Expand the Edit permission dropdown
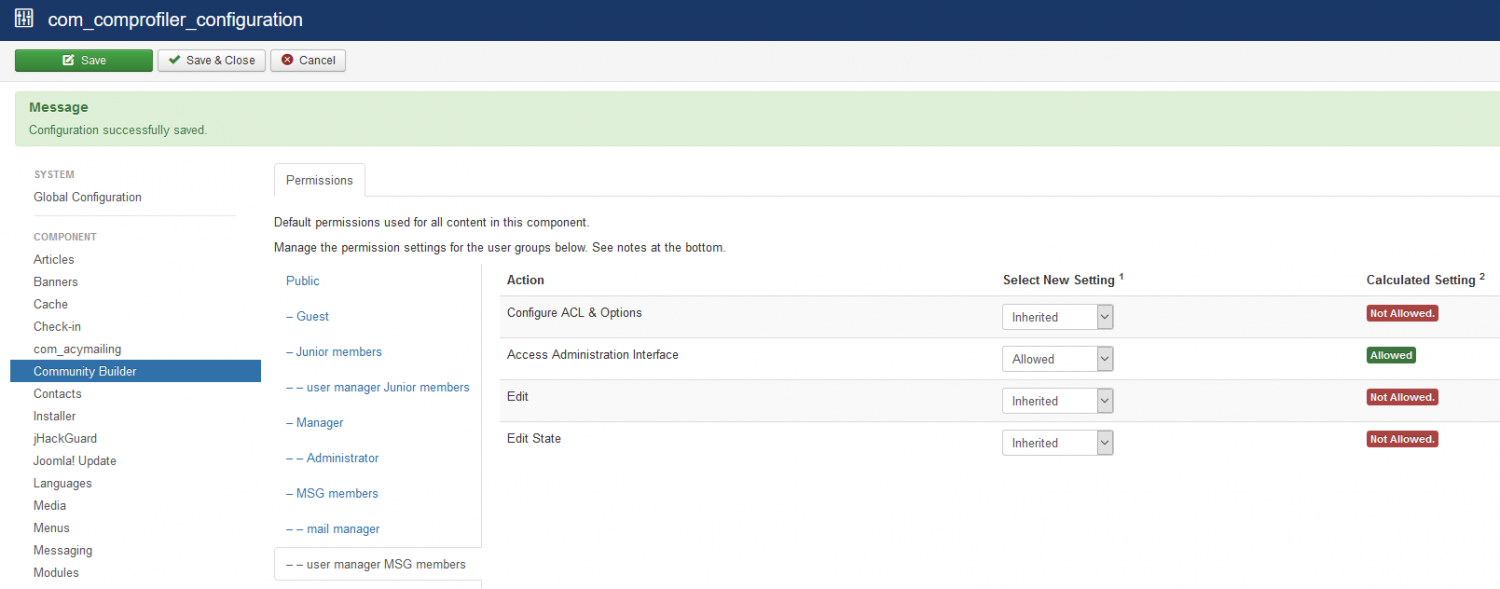Screen dimensions: 1500x589 click(x=1058, y=401)
